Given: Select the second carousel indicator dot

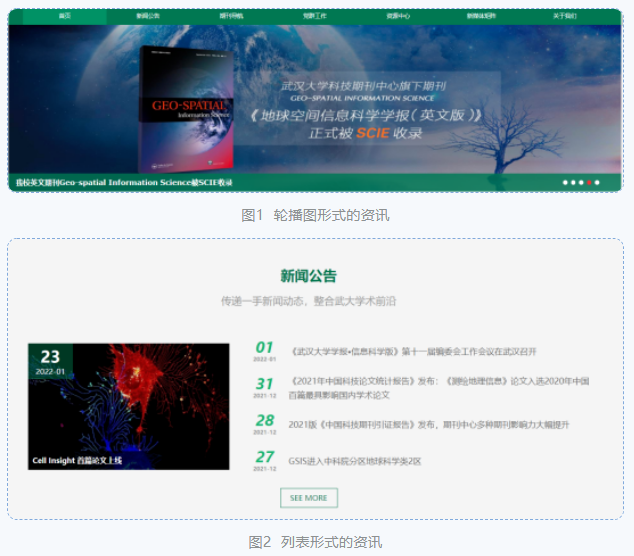Looking at the screenshot, I should [x=573, y=183].
